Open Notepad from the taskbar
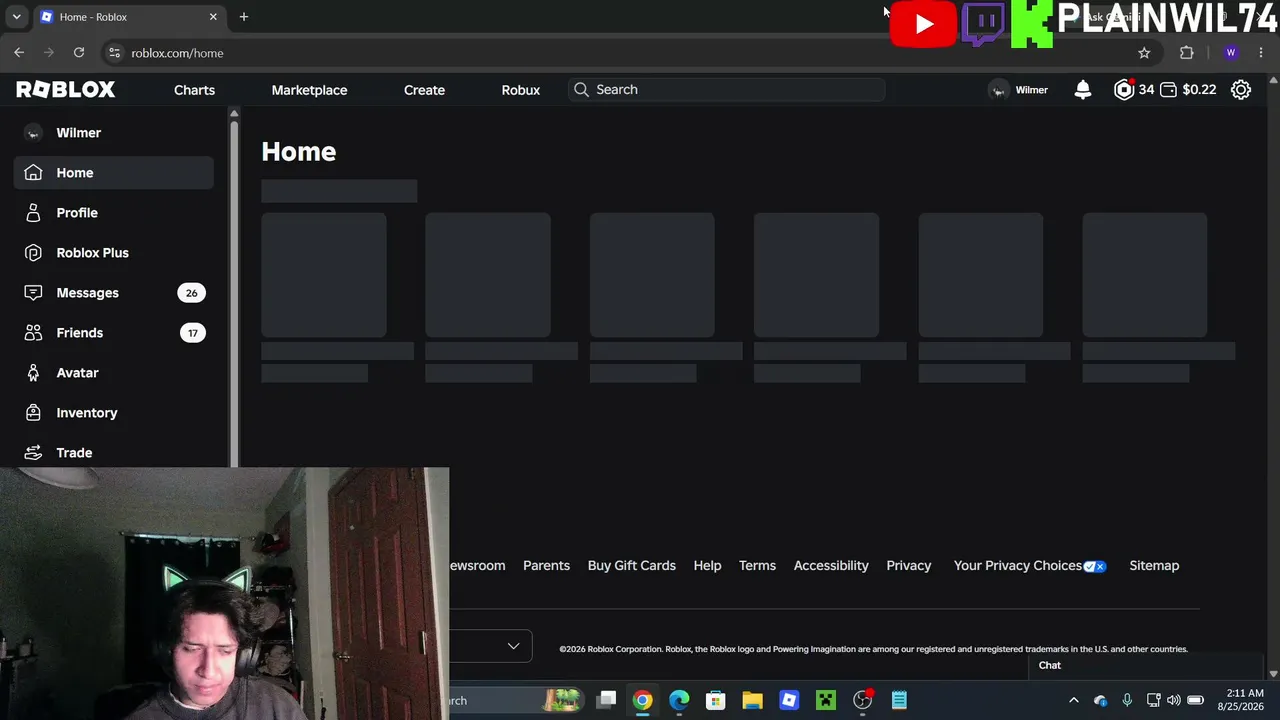 click(x=899, y=700)
